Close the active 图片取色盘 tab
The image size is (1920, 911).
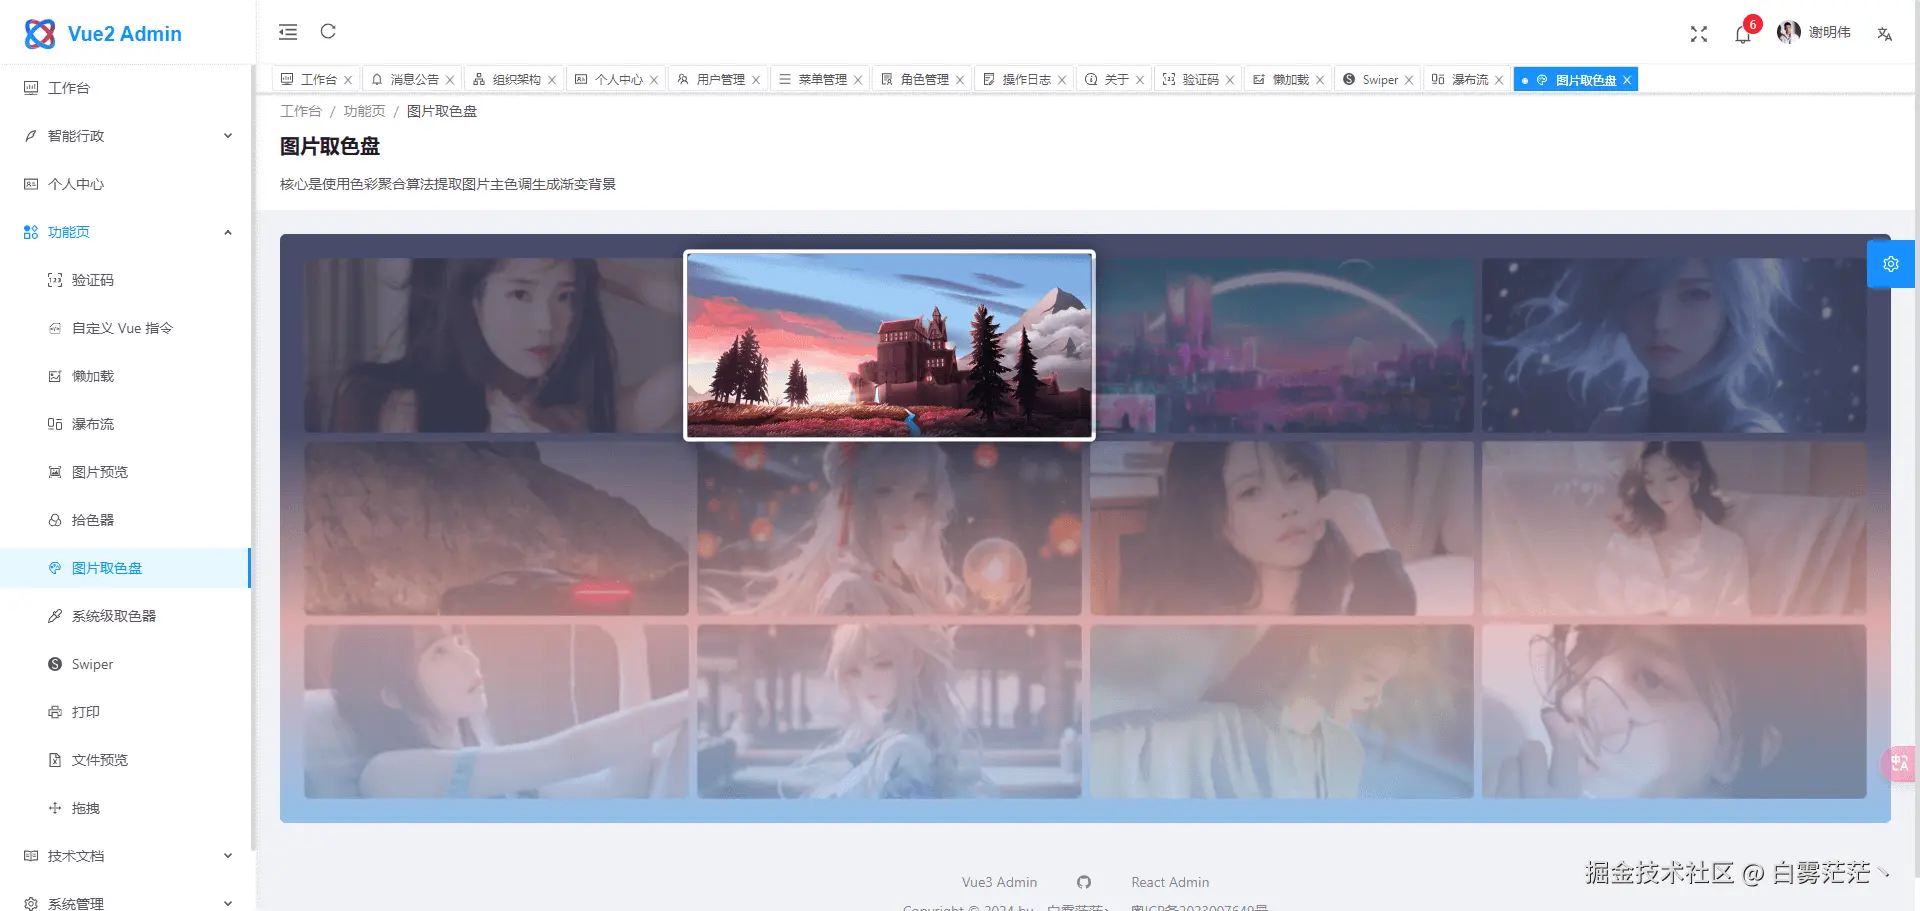pyautogui.click(x=1627, y=80)
